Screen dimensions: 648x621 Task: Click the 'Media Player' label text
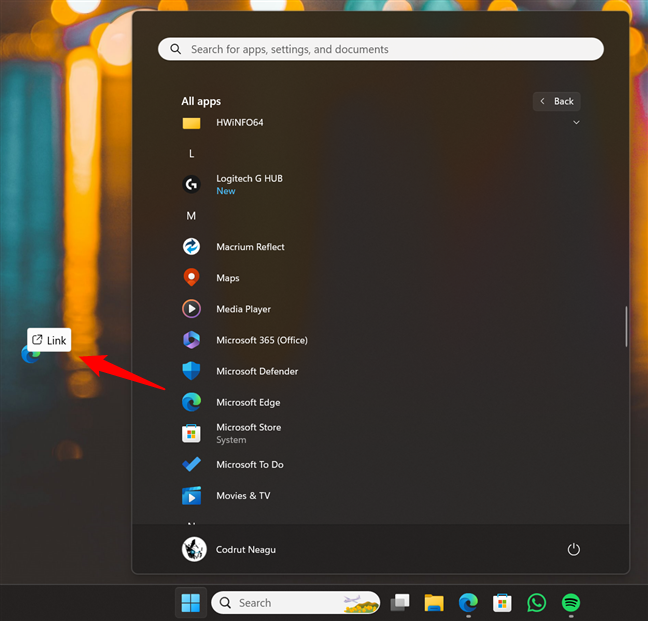coord(243,309)
